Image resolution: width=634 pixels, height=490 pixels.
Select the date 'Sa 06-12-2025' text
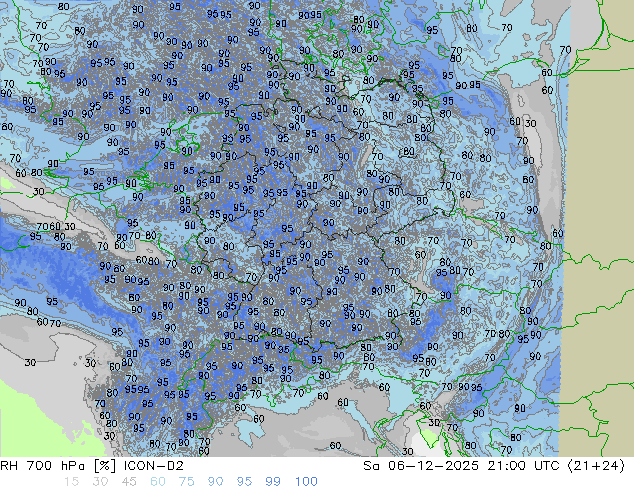click(x=421, y=466)
